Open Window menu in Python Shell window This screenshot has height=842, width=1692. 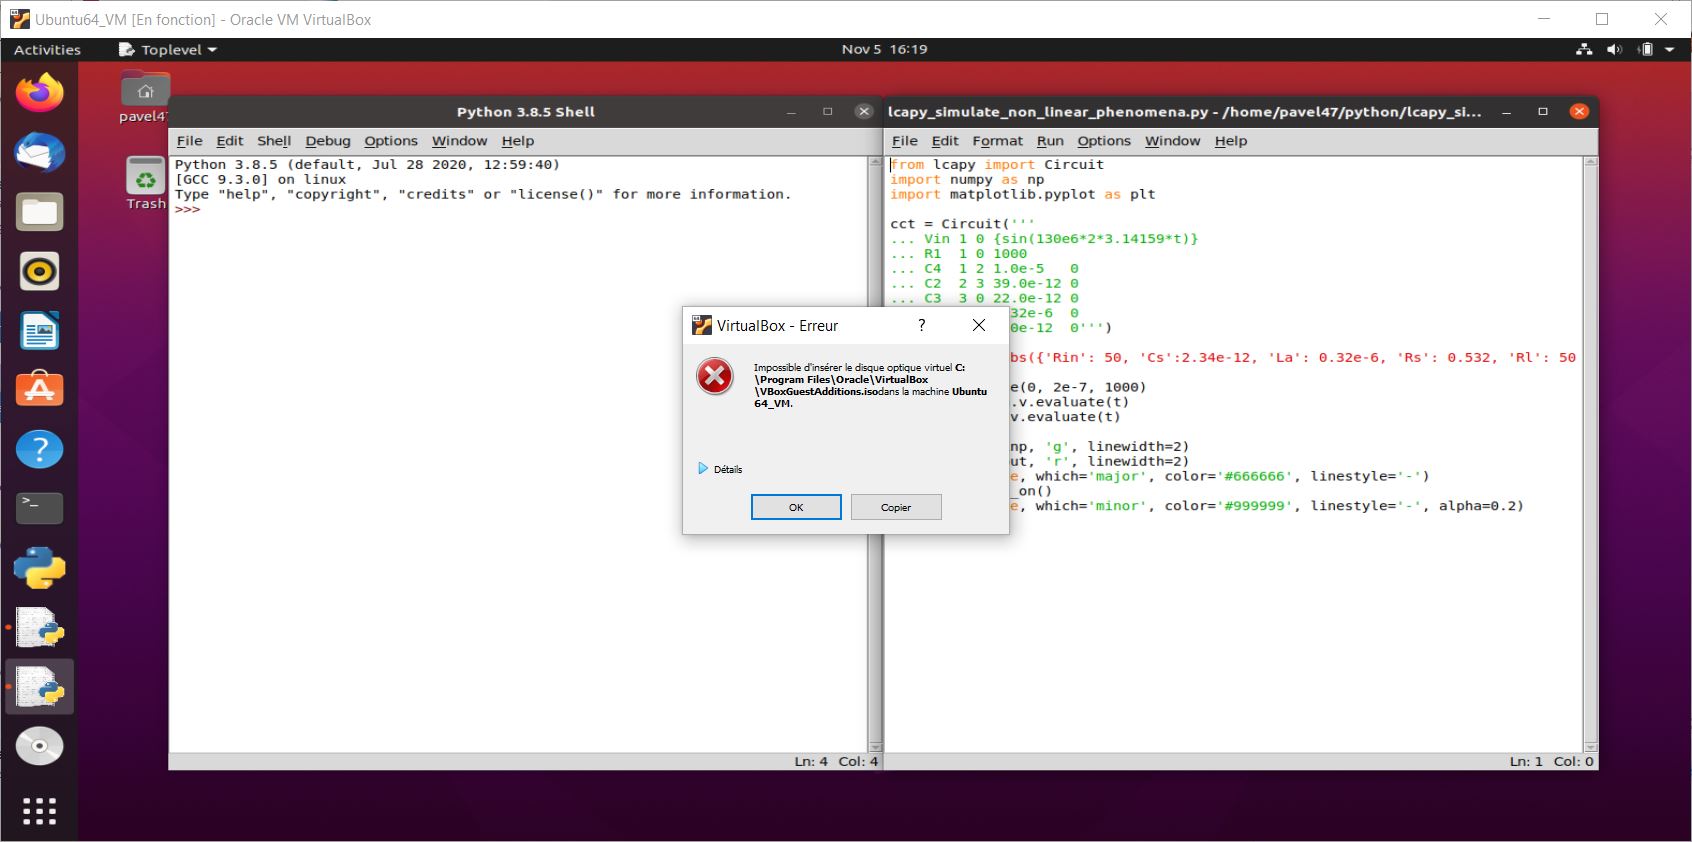pyautogui.click(x=459, y=141)
